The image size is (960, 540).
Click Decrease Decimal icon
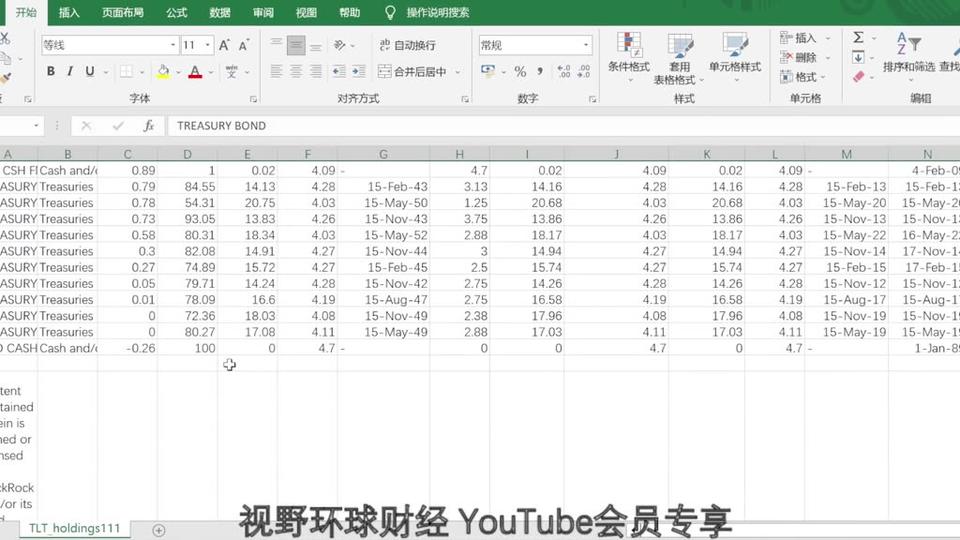click(583, 72)
